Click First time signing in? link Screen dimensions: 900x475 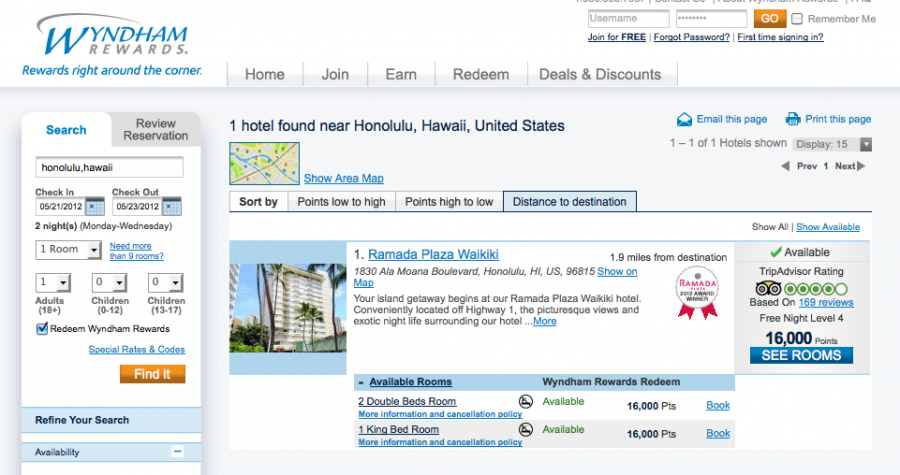point(780,37)
